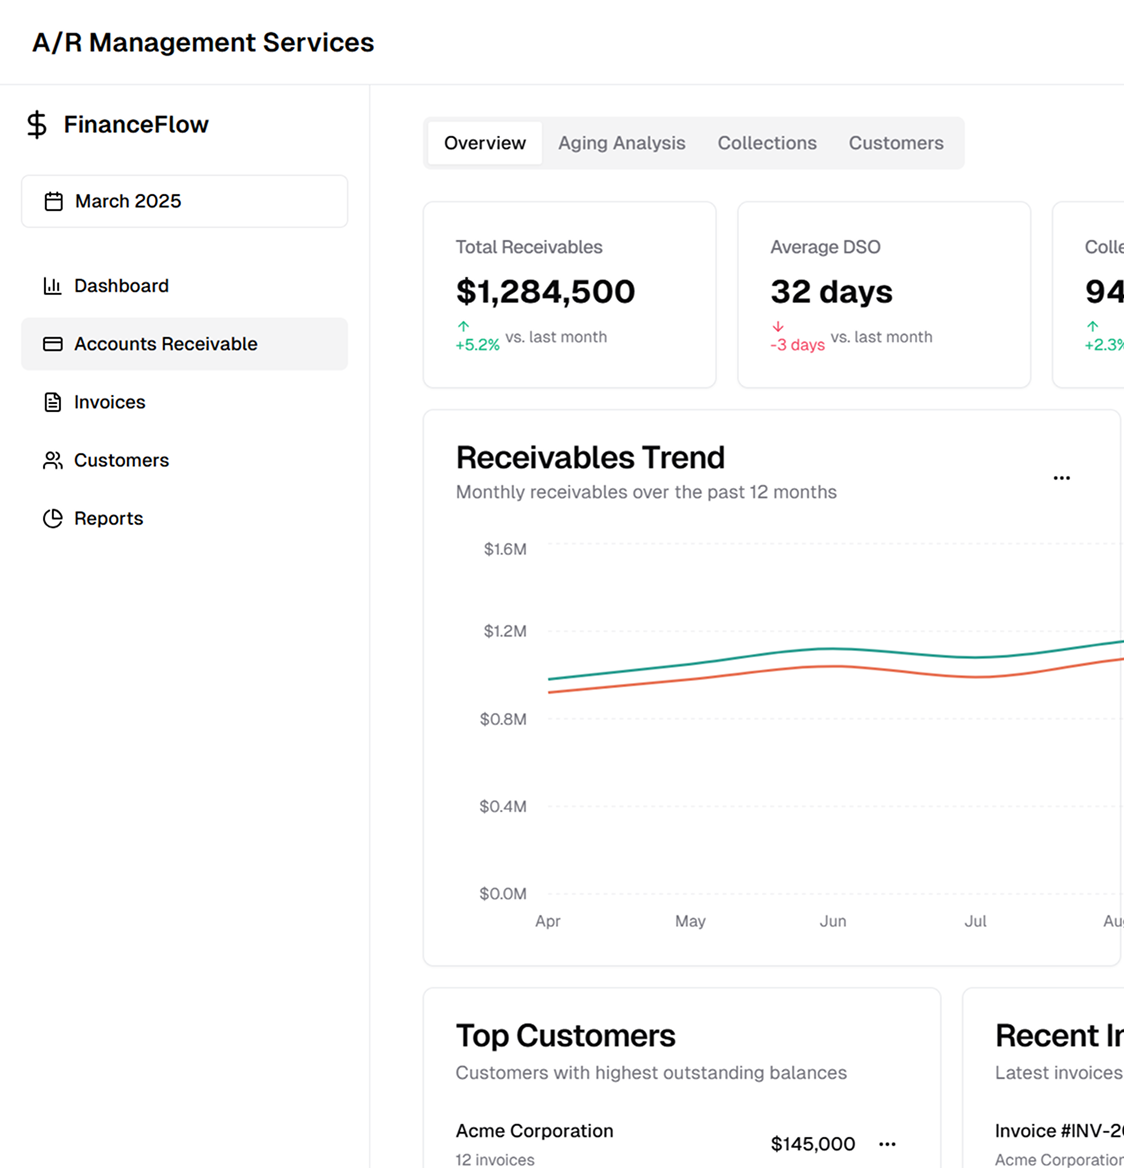The image size is (1124, 1168).
Task: Click the Dashboard bar chart icon
Action: 53,286
